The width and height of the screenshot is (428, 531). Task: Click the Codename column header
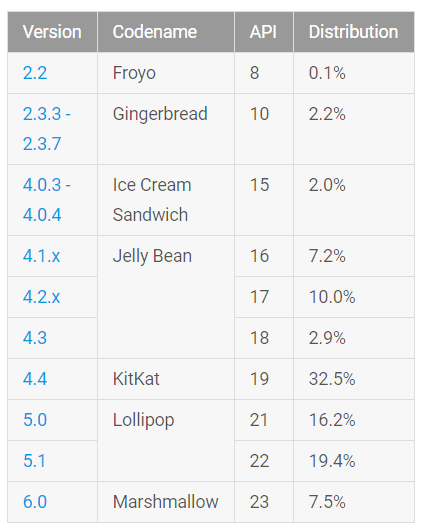pyautogui.click(x=166, y=32)
